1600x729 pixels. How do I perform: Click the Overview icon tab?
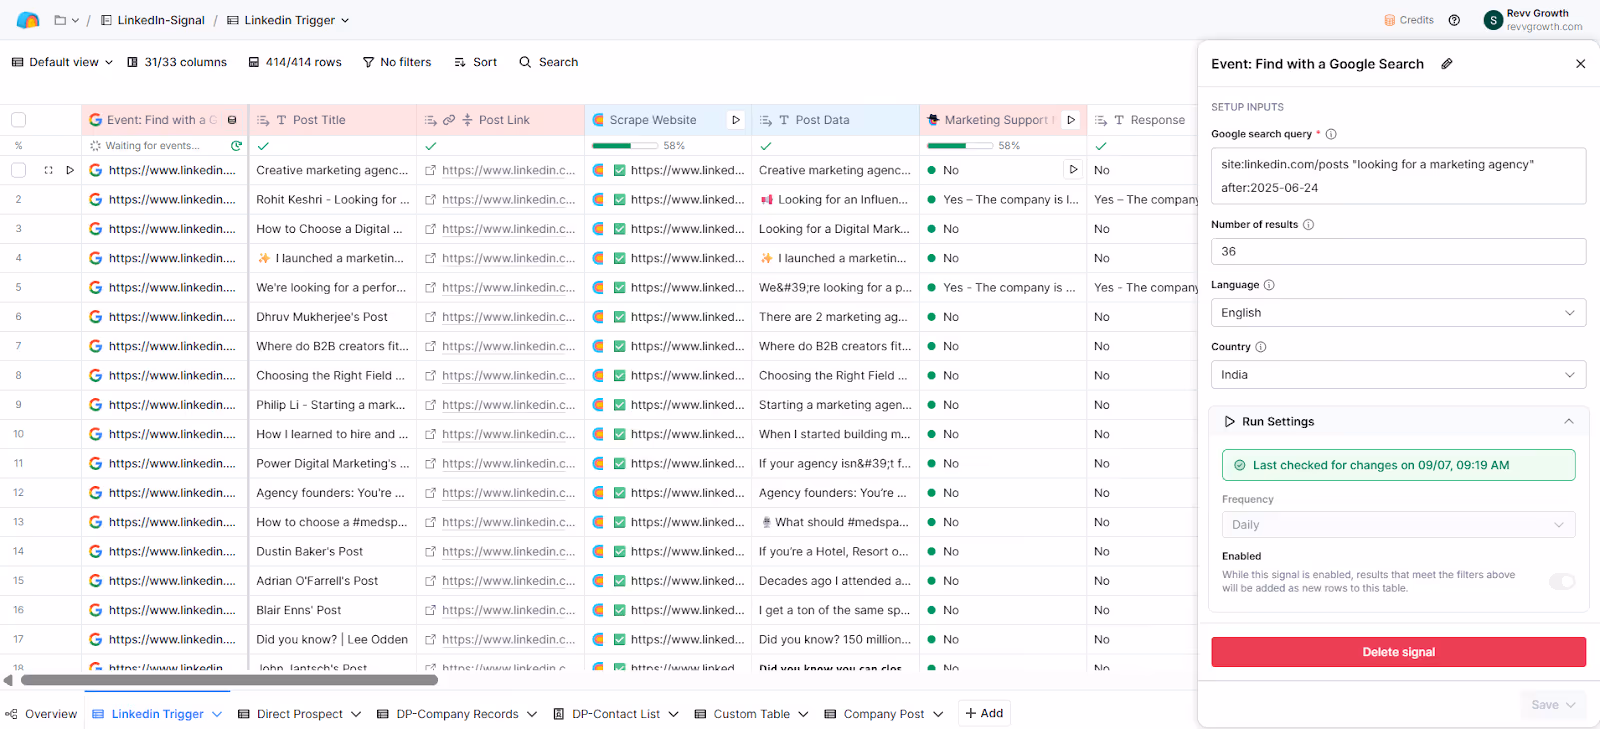(x=11, y=714)
